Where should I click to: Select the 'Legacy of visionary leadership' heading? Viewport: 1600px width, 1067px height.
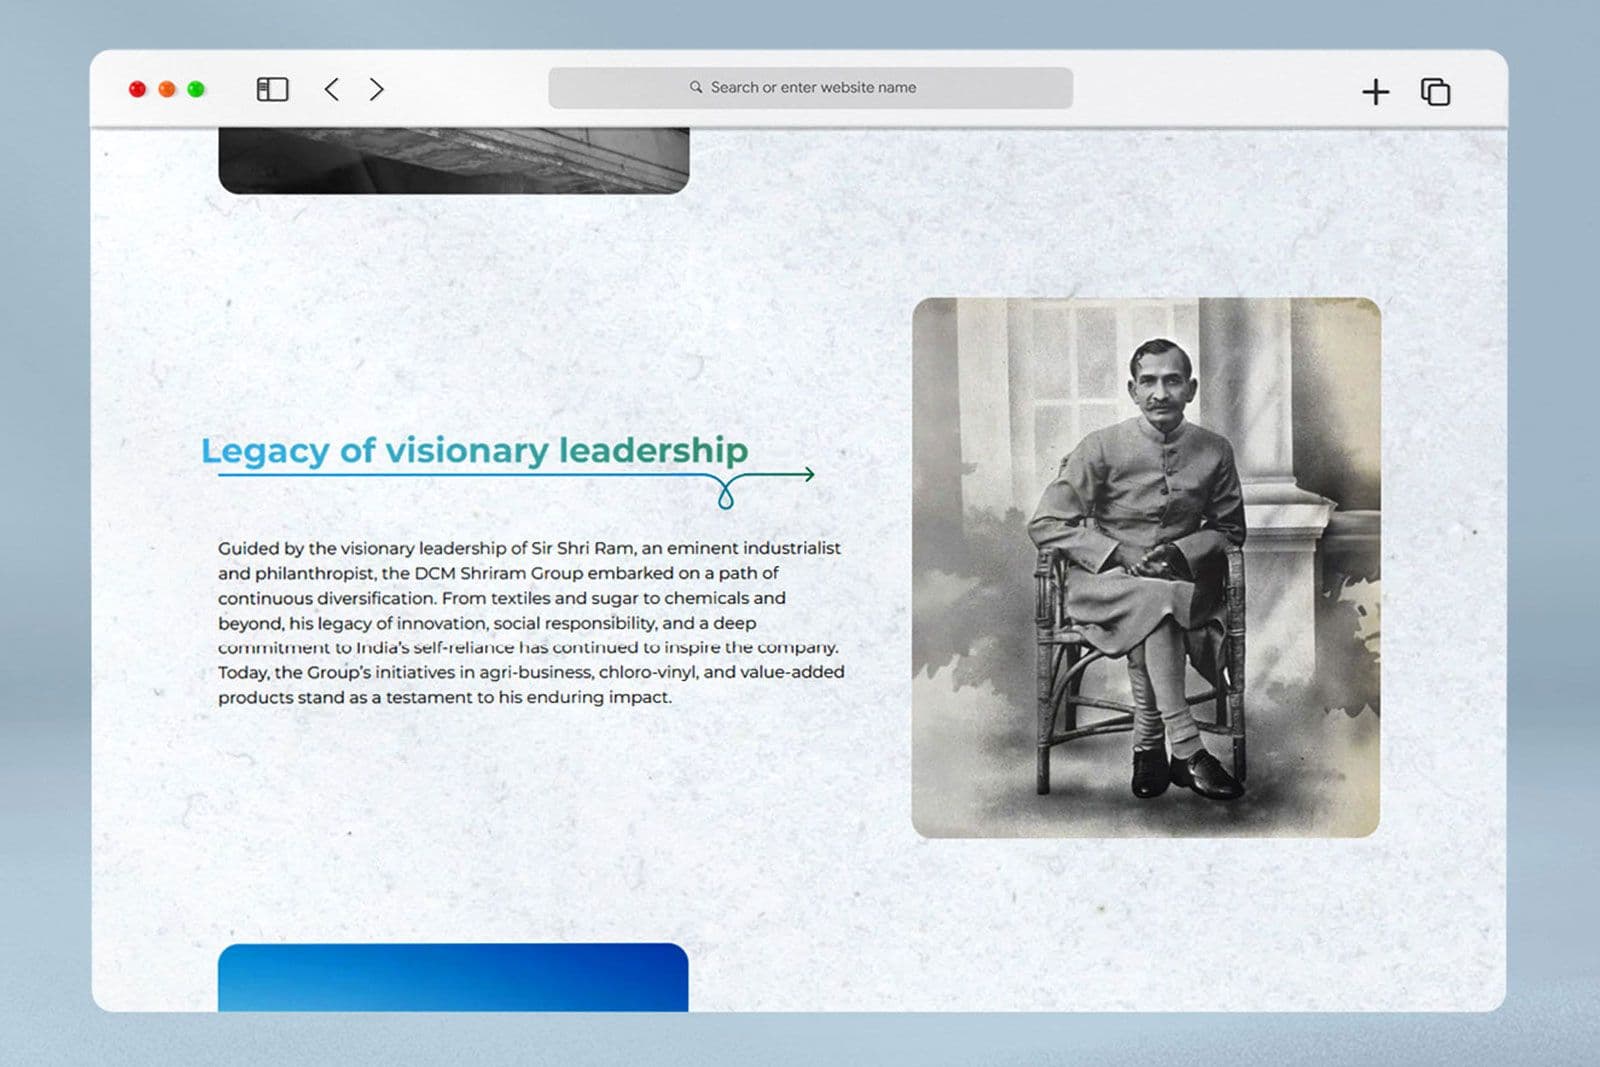click(474, 450)
